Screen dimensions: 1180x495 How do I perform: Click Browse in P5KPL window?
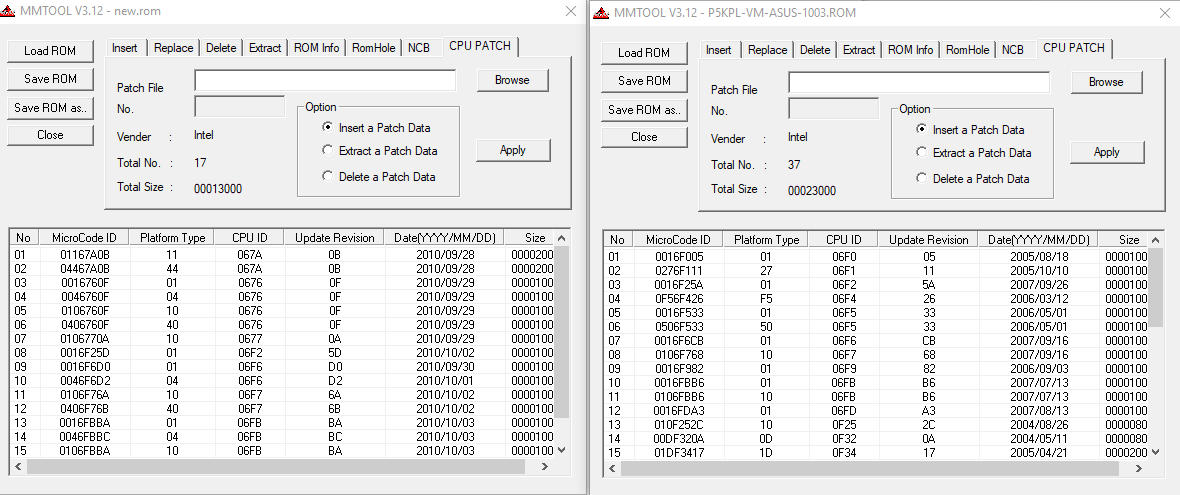1106,82
